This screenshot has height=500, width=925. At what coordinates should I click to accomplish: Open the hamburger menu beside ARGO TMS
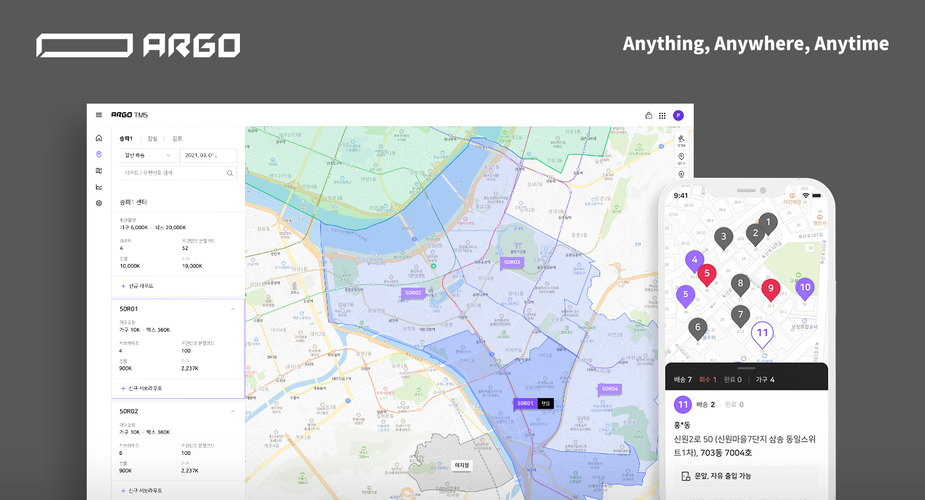[99, 115]
